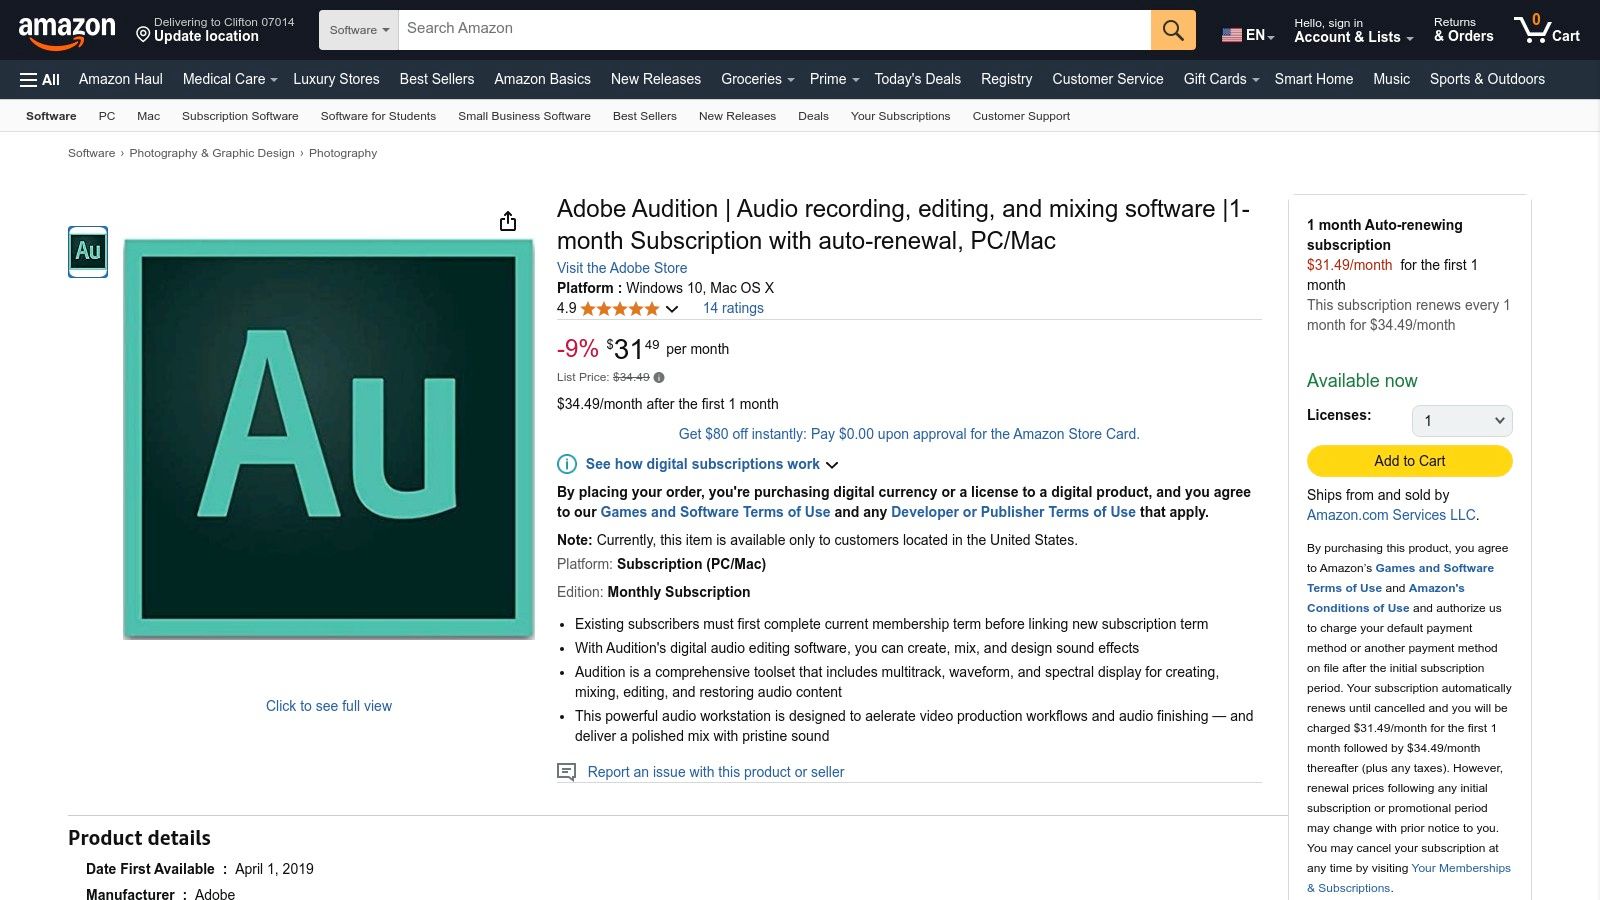Click the List Price info icon
The image size is (1600, 900).
pyautogui.click(x=659, y=377)
